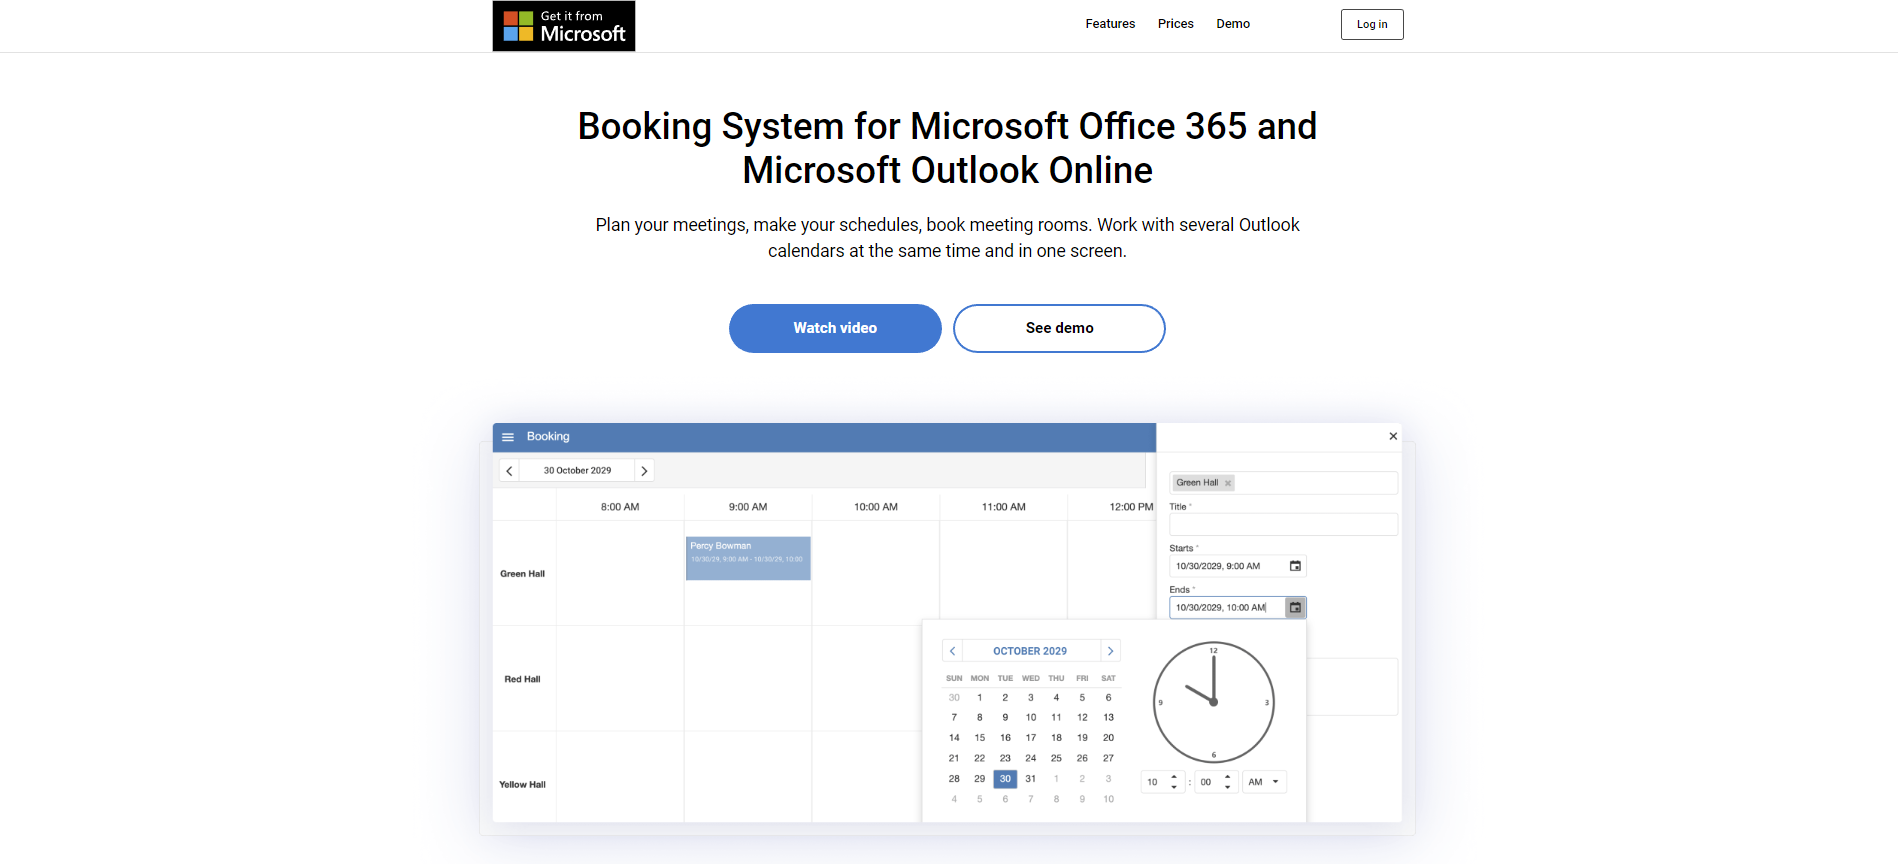Click the Get it from Microsoft badge
1898x864 pixels.
564,26
